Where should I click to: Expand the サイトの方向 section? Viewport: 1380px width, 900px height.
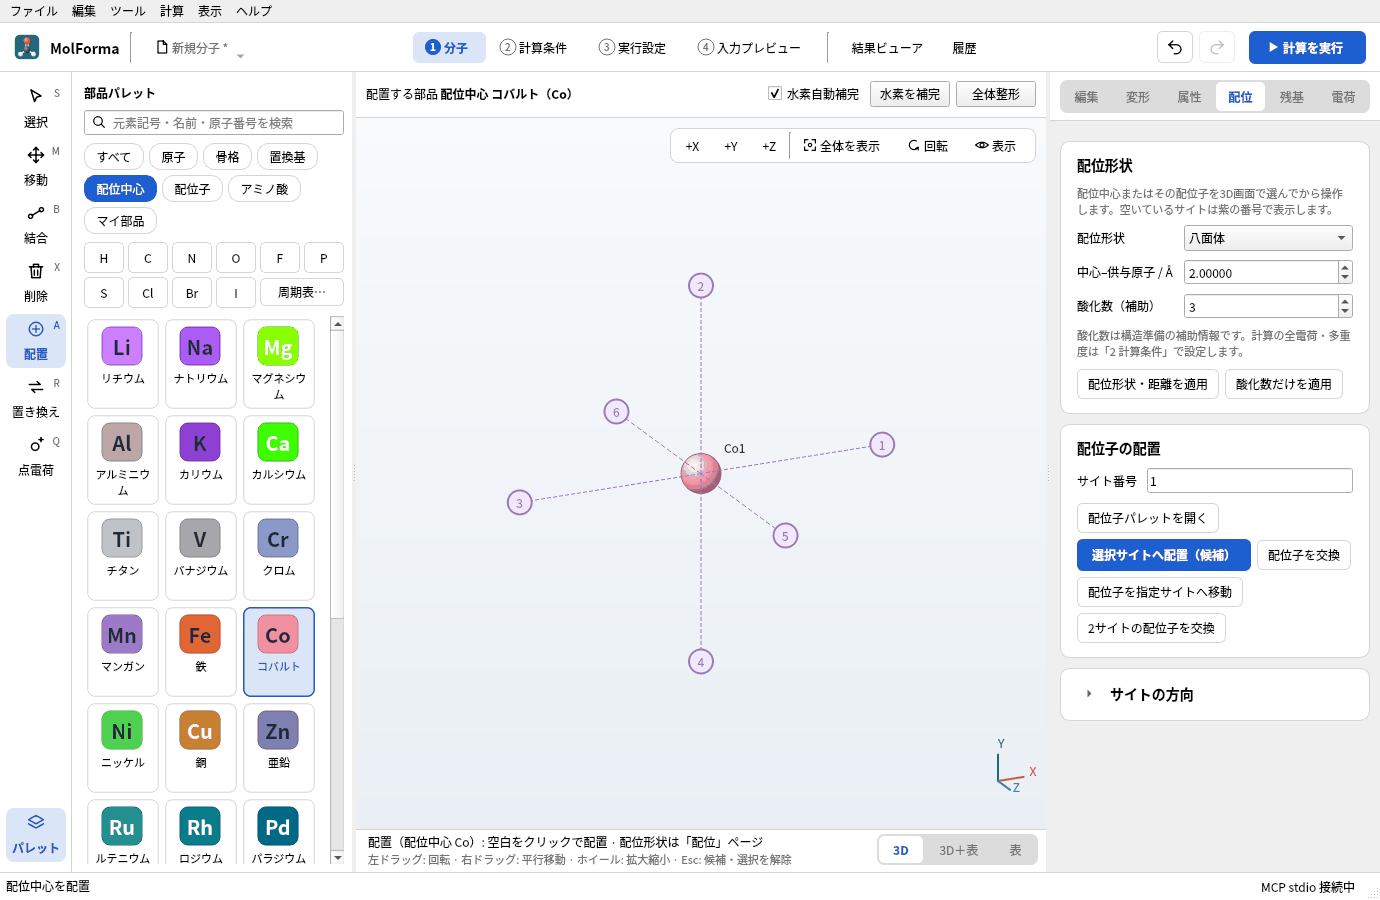point(1215,695)
